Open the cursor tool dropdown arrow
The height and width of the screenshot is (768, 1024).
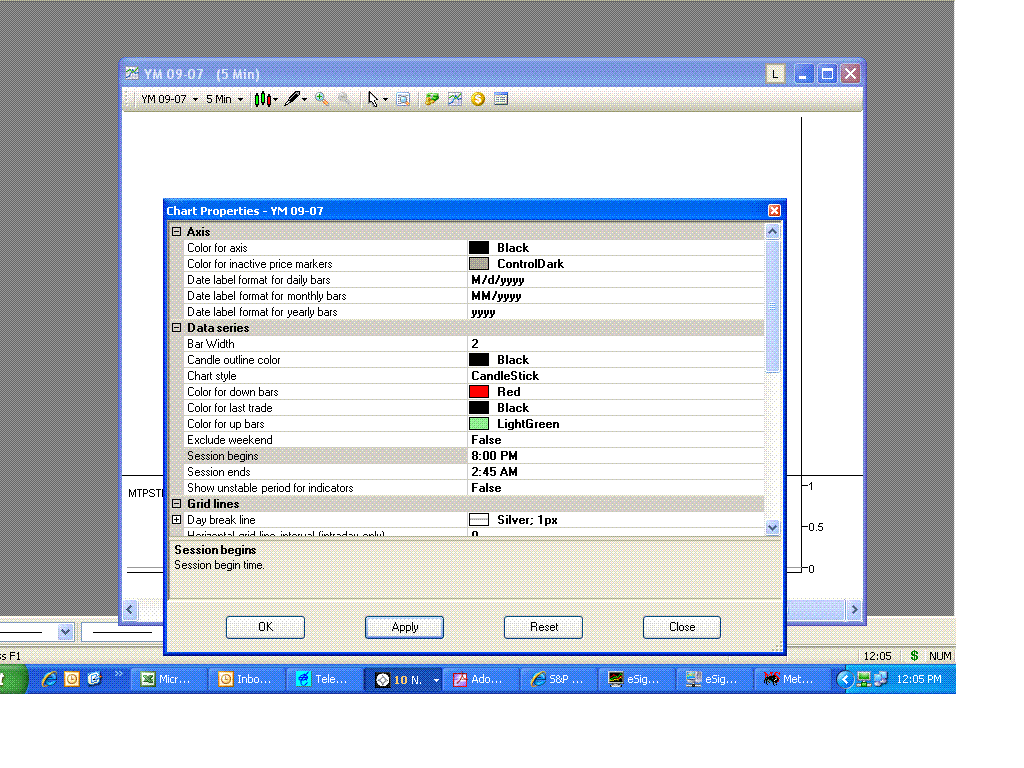385,100
